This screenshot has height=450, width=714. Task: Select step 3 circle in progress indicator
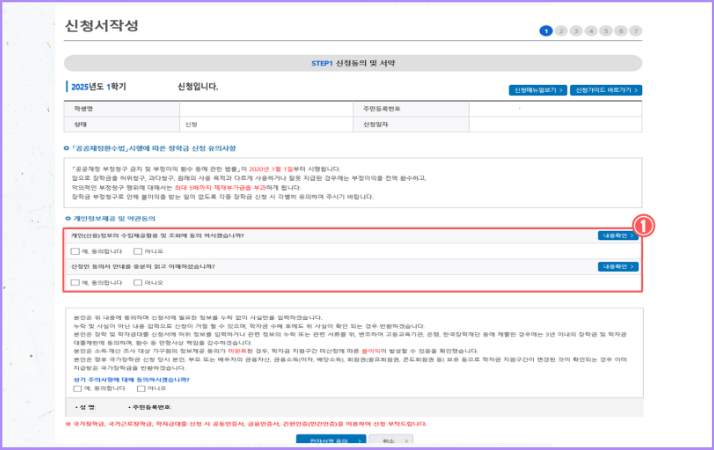(576, 31)
